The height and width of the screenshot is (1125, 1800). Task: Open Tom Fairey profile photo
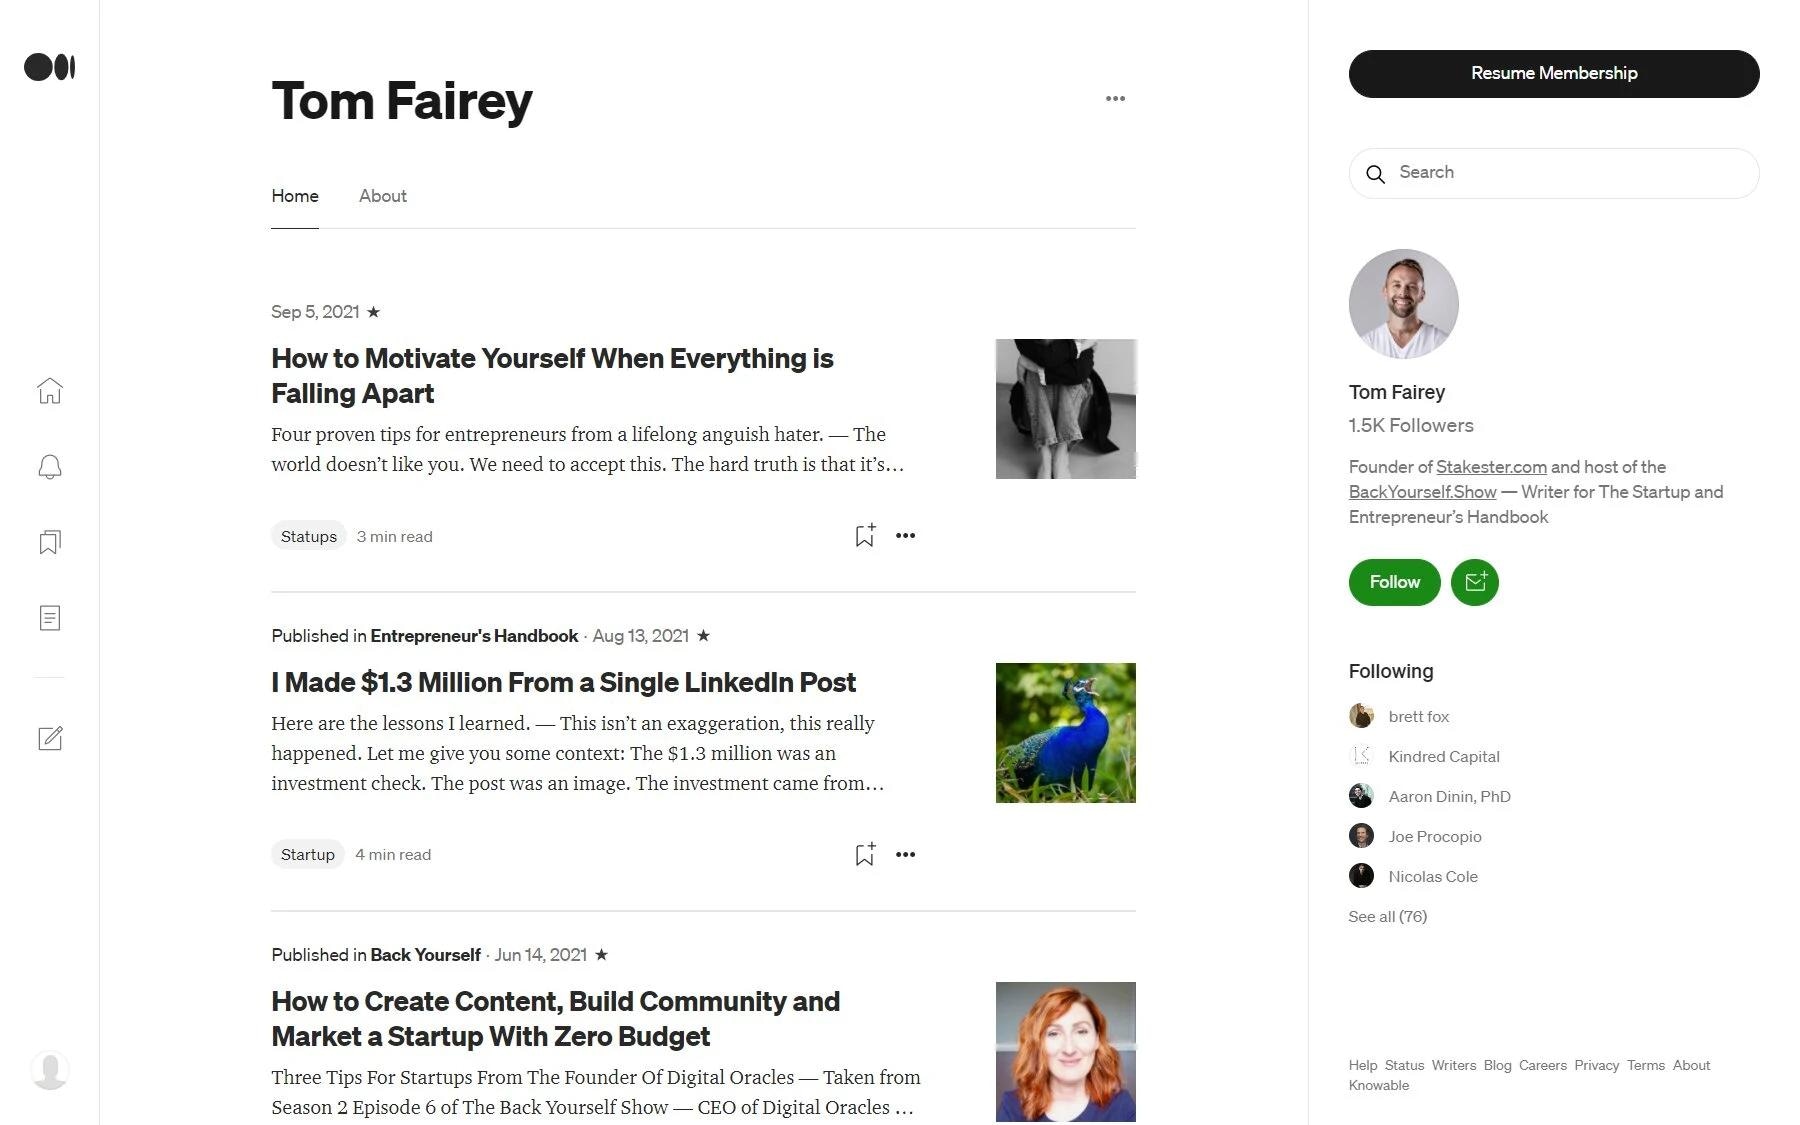[1404, 304]
